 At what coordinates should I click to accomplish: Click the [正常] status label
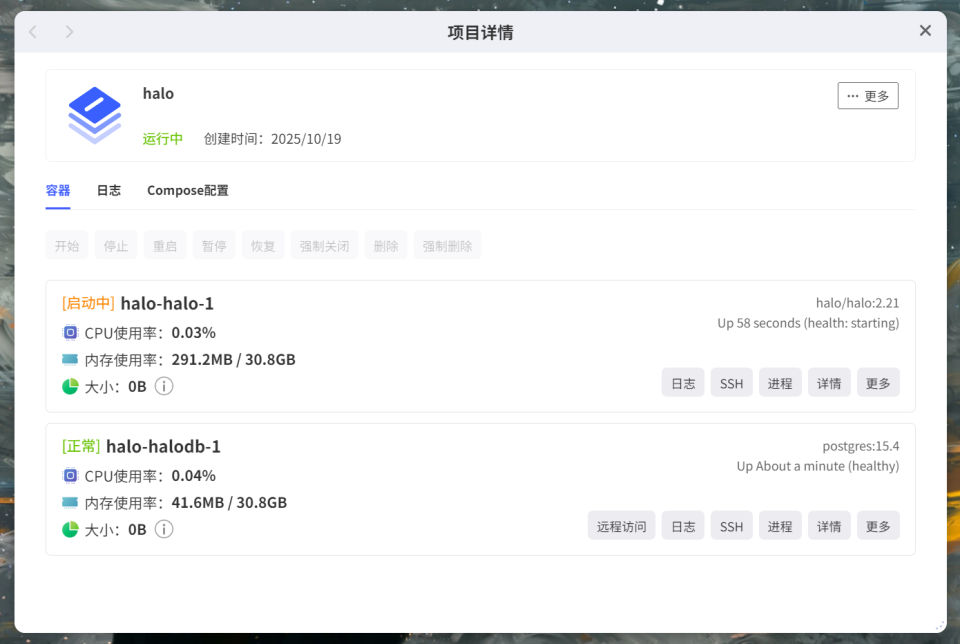coord(81,446)
